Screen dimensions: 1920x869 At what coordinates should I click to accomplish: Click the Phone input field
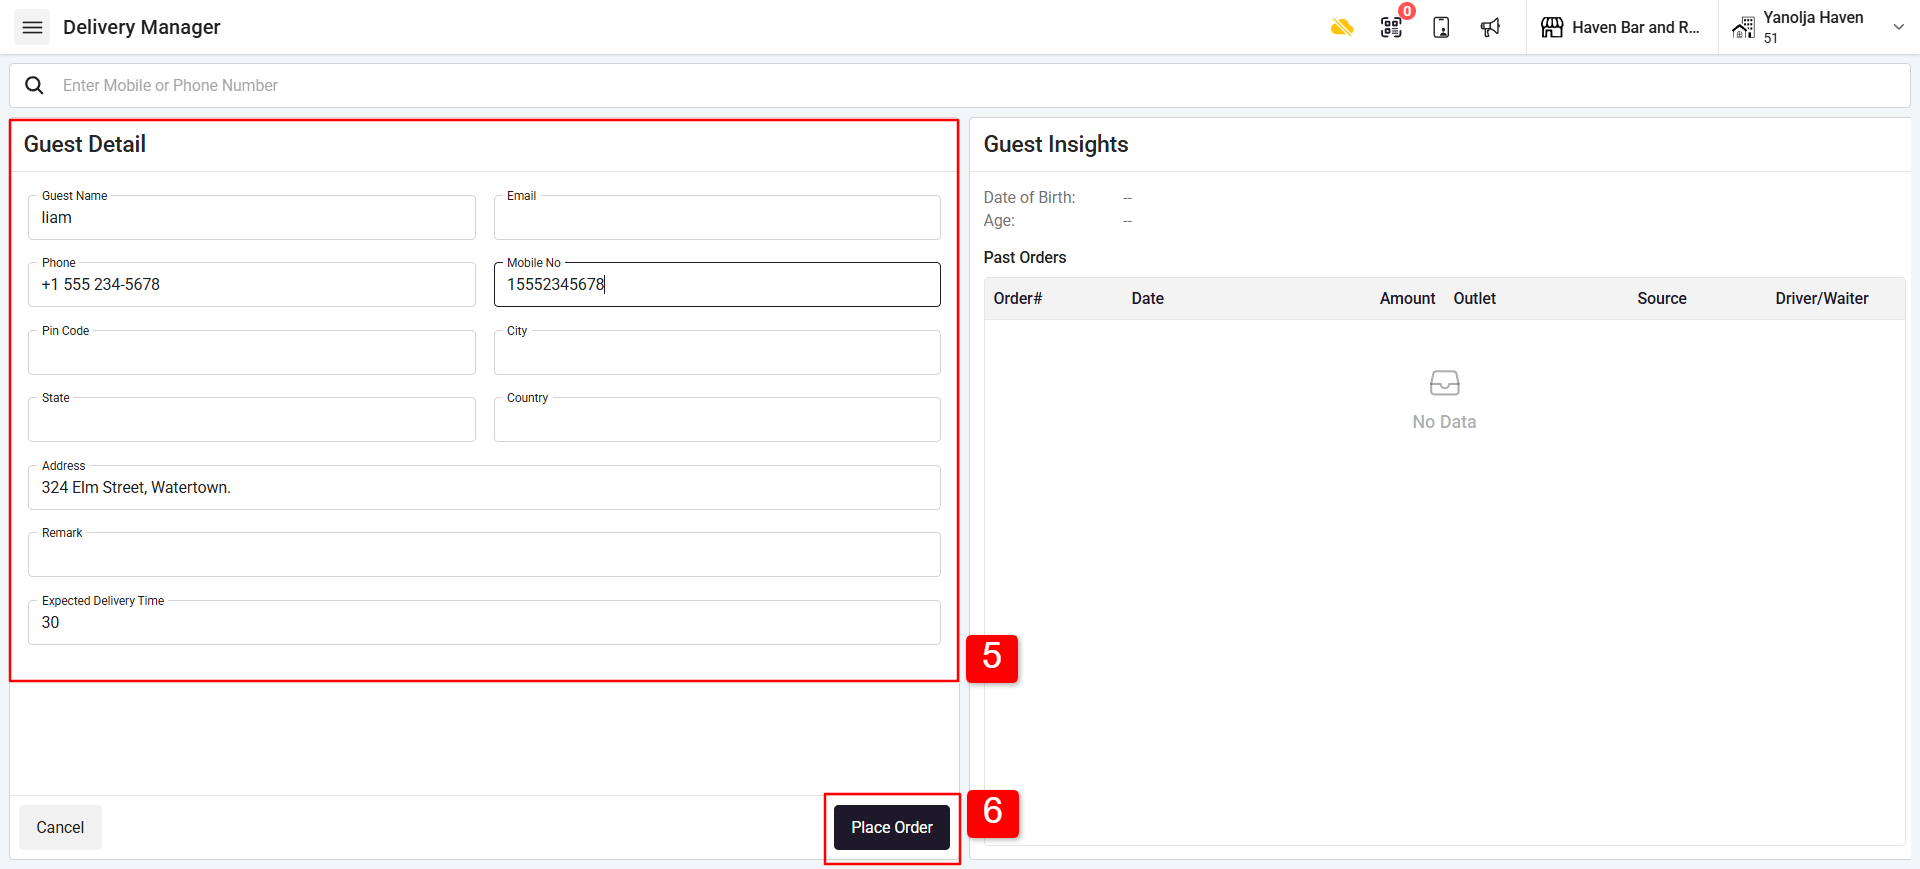click(252, 284)
